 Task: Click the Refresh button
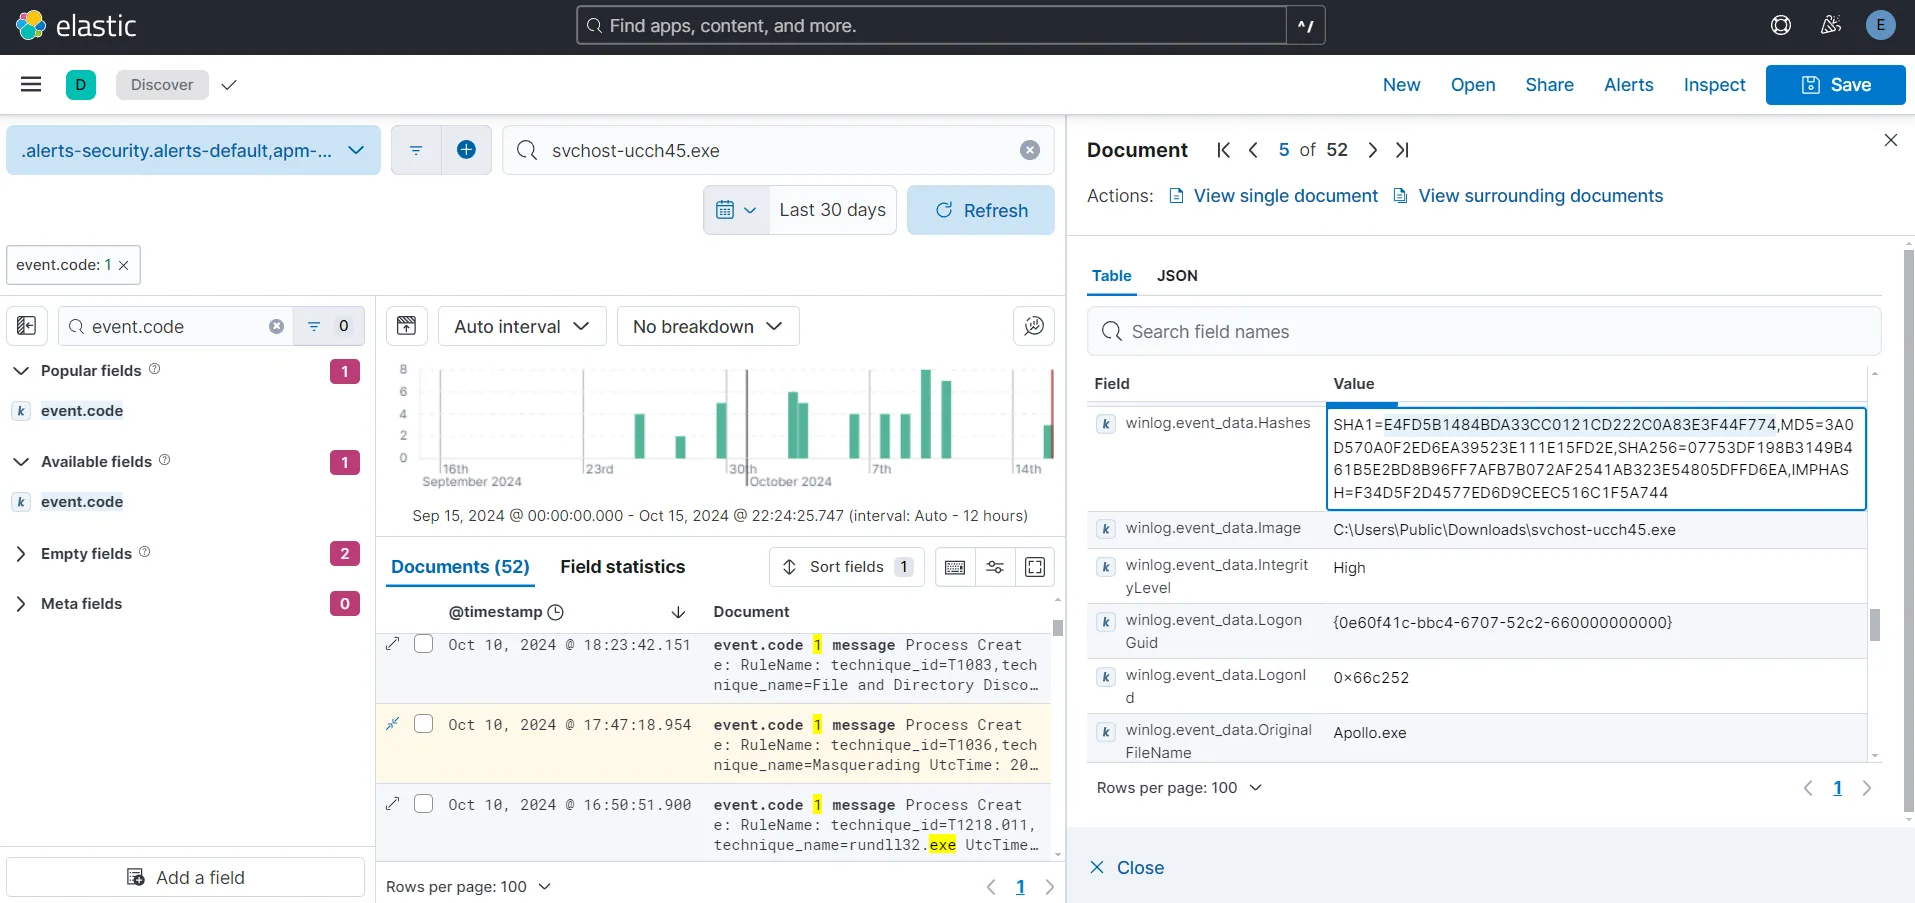980,210
